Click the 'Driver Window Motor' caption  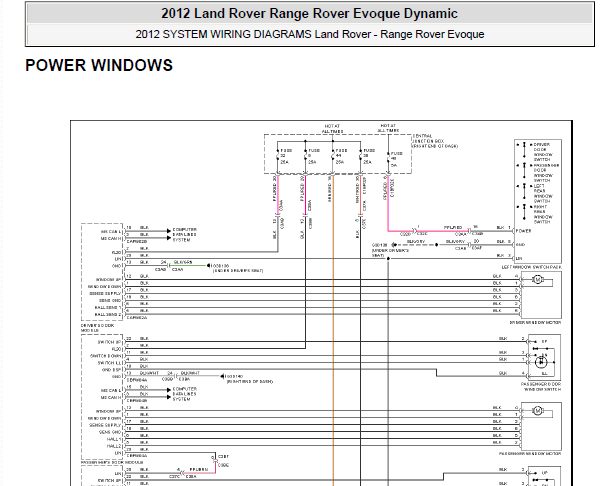coord(535,323)
